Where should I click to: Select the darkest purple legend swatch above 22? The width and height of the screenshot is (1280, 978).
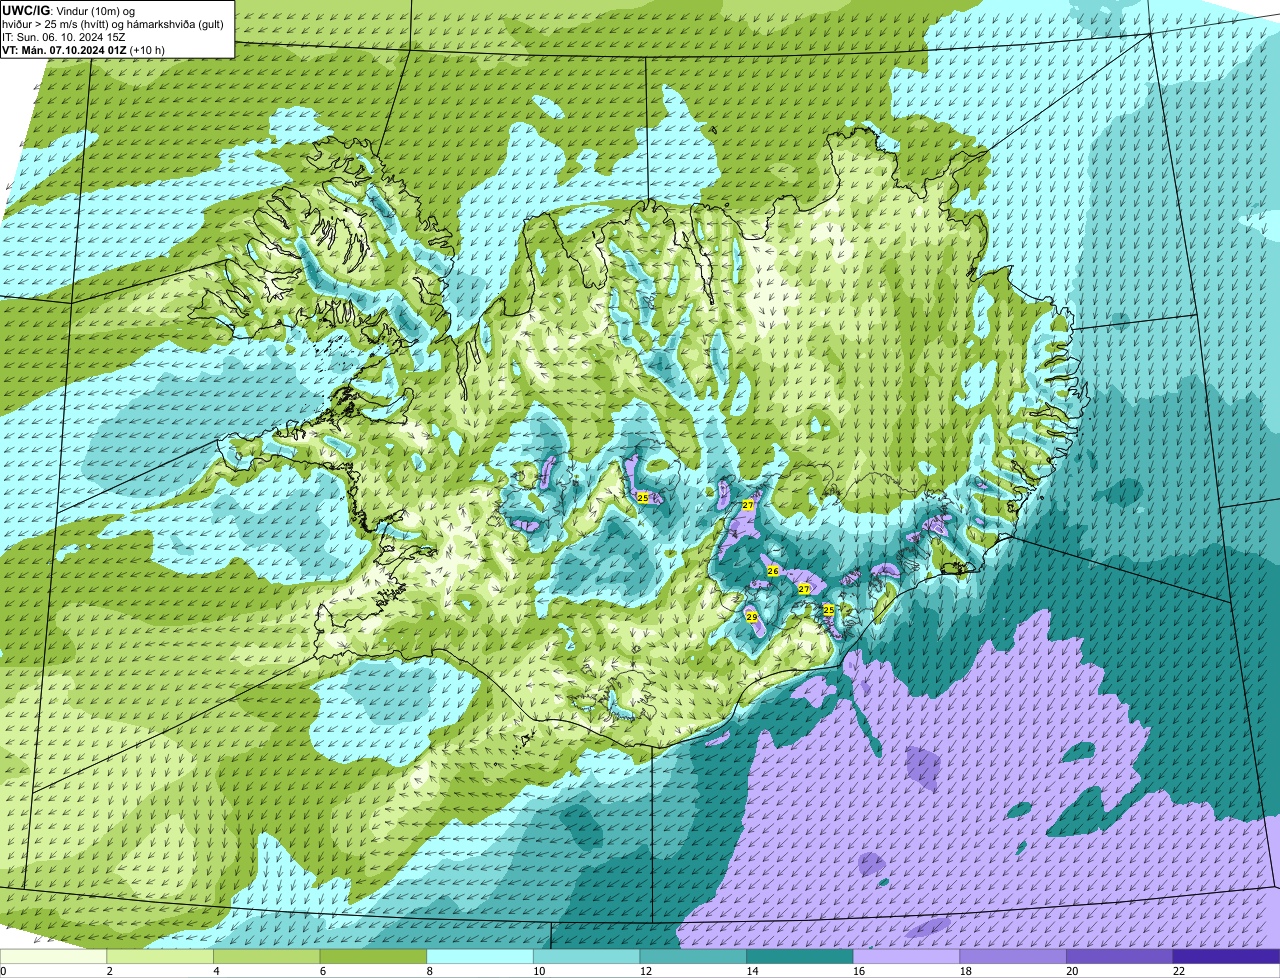(x=1226, y=957)
